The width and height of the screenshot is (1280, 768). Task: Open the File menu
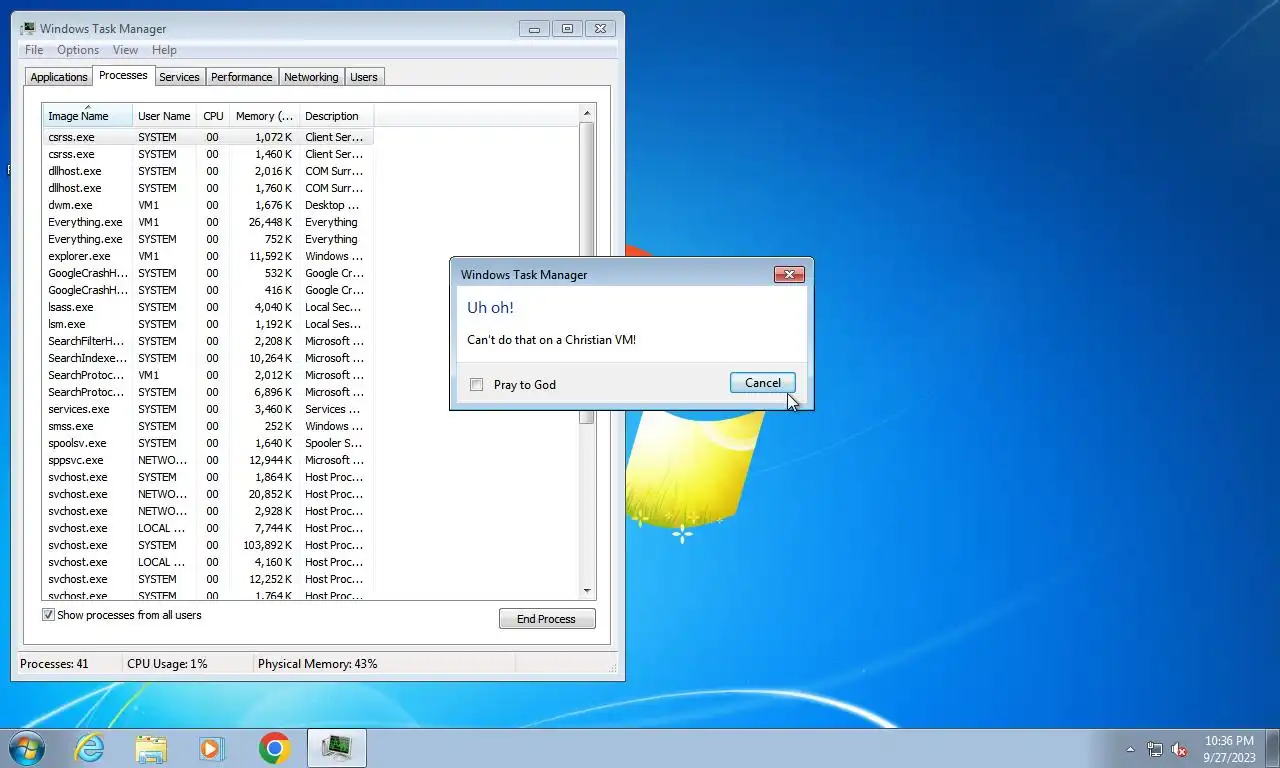coord(34,50)
